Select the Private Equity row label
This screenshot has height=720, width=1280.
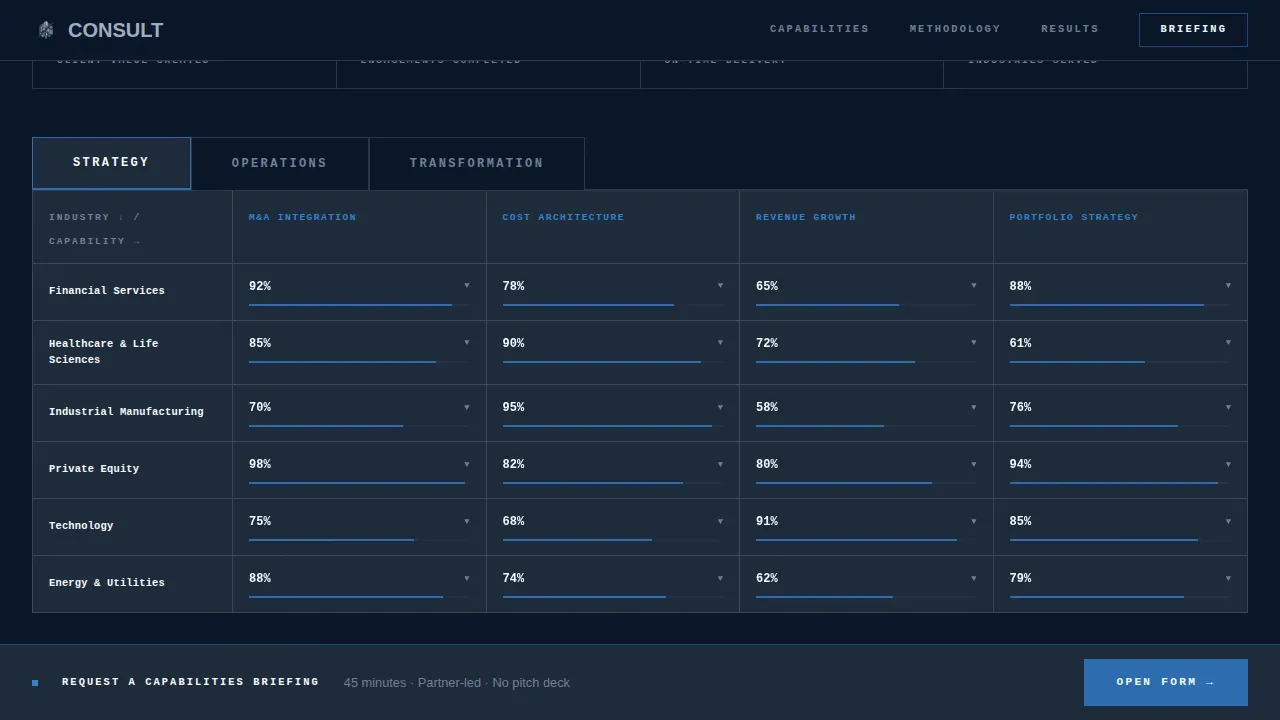pyautogui.click(x=94, y=469)
